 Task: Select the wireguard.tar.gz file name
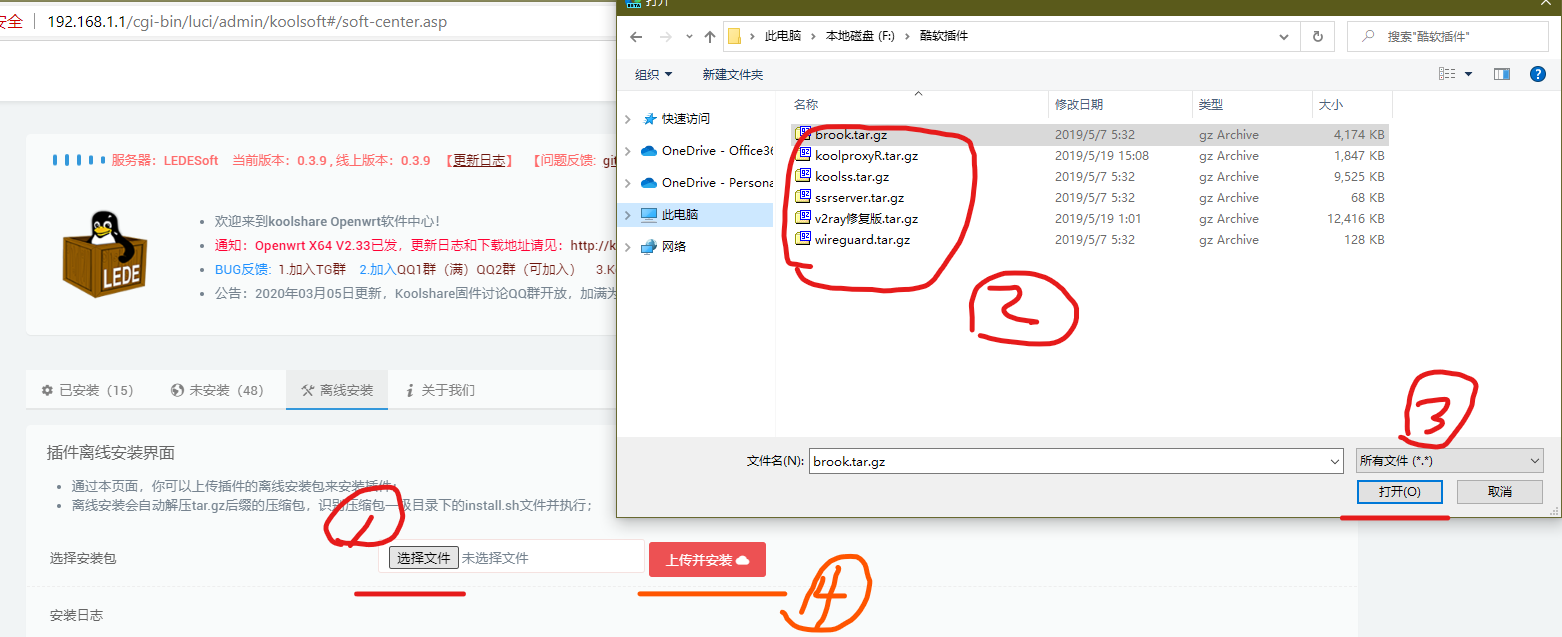point(862,239)
